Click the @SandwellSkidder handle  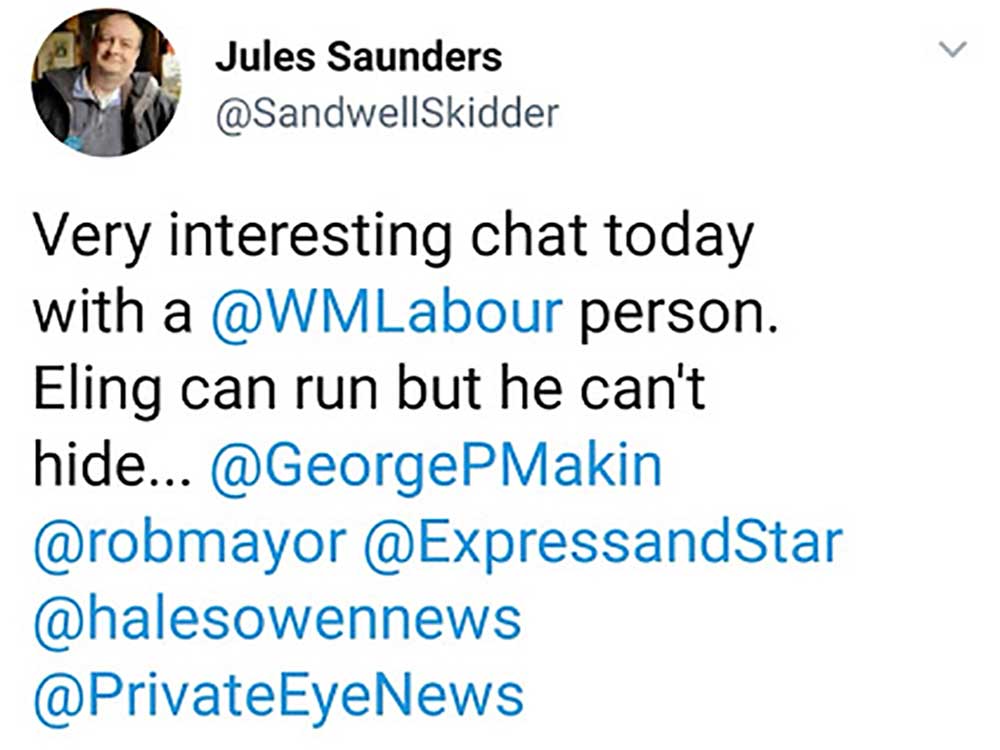[386, 114]
